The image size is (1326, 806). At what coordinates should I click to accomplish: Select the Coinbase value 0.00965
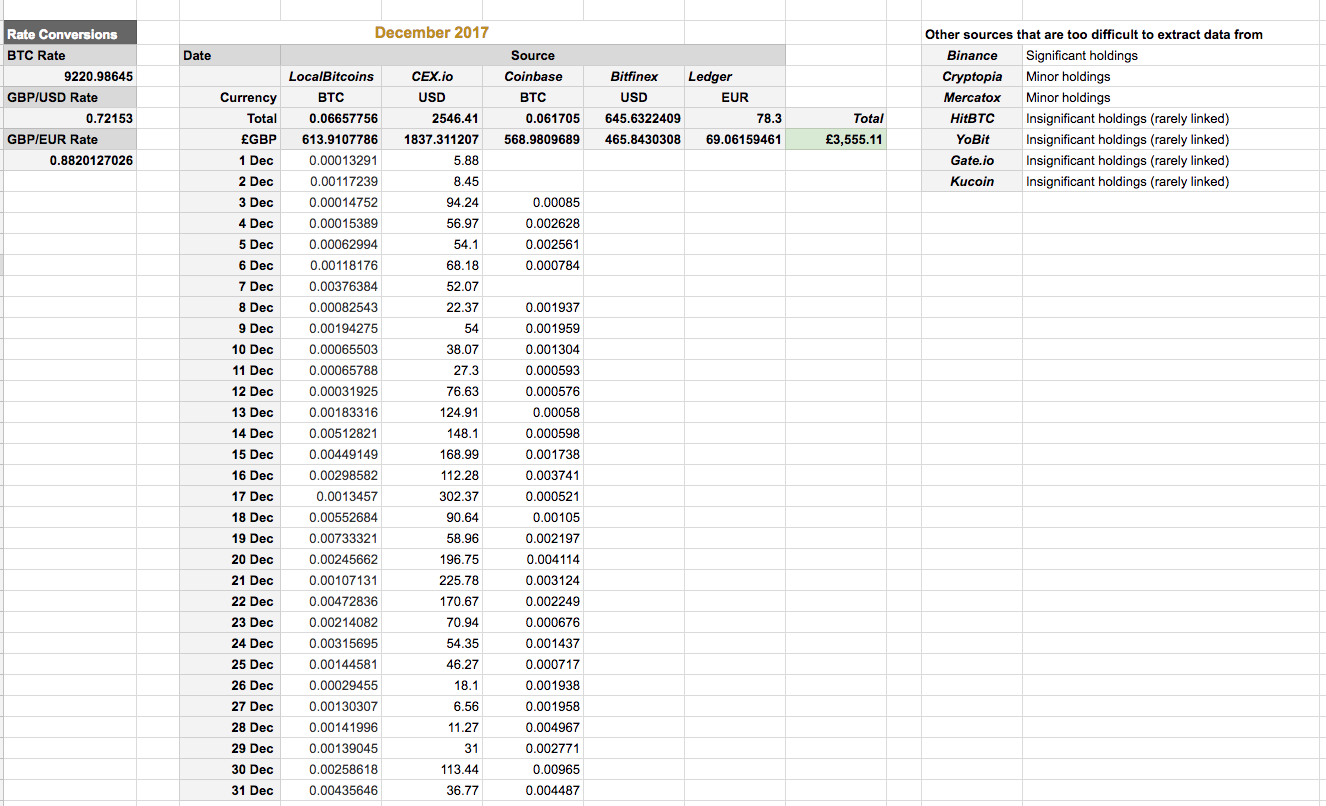click(x=533, y=769)
